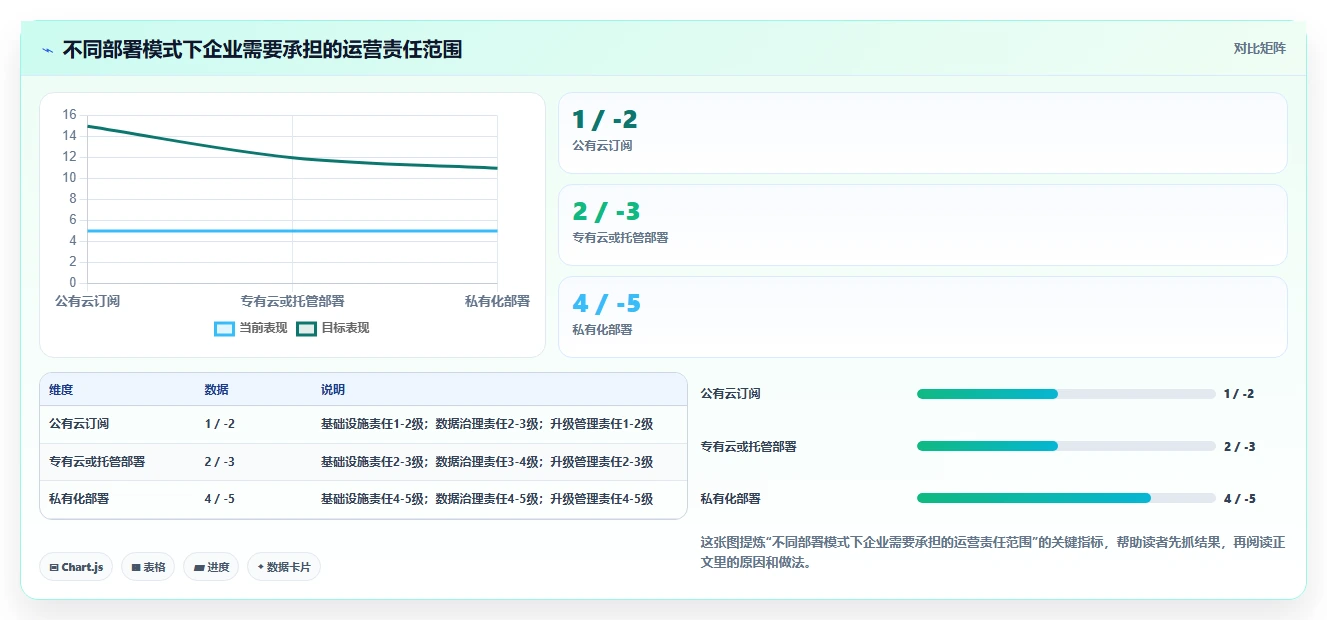This screenshot has width=1327, height=620.
Task: Click the 私有化部署 label in the progress list
Action: (x=730, y=498)
